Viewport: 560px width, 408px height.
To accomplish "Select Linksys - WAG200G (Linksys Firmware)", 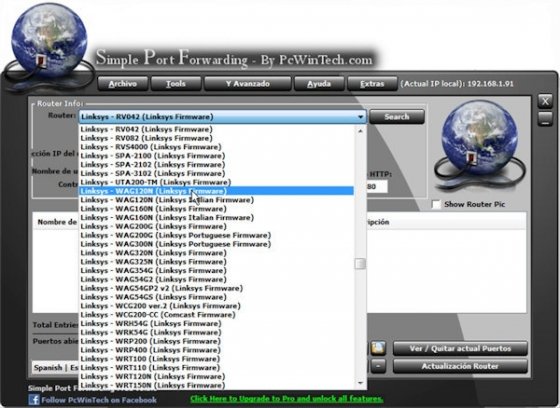I will (216, 226).
